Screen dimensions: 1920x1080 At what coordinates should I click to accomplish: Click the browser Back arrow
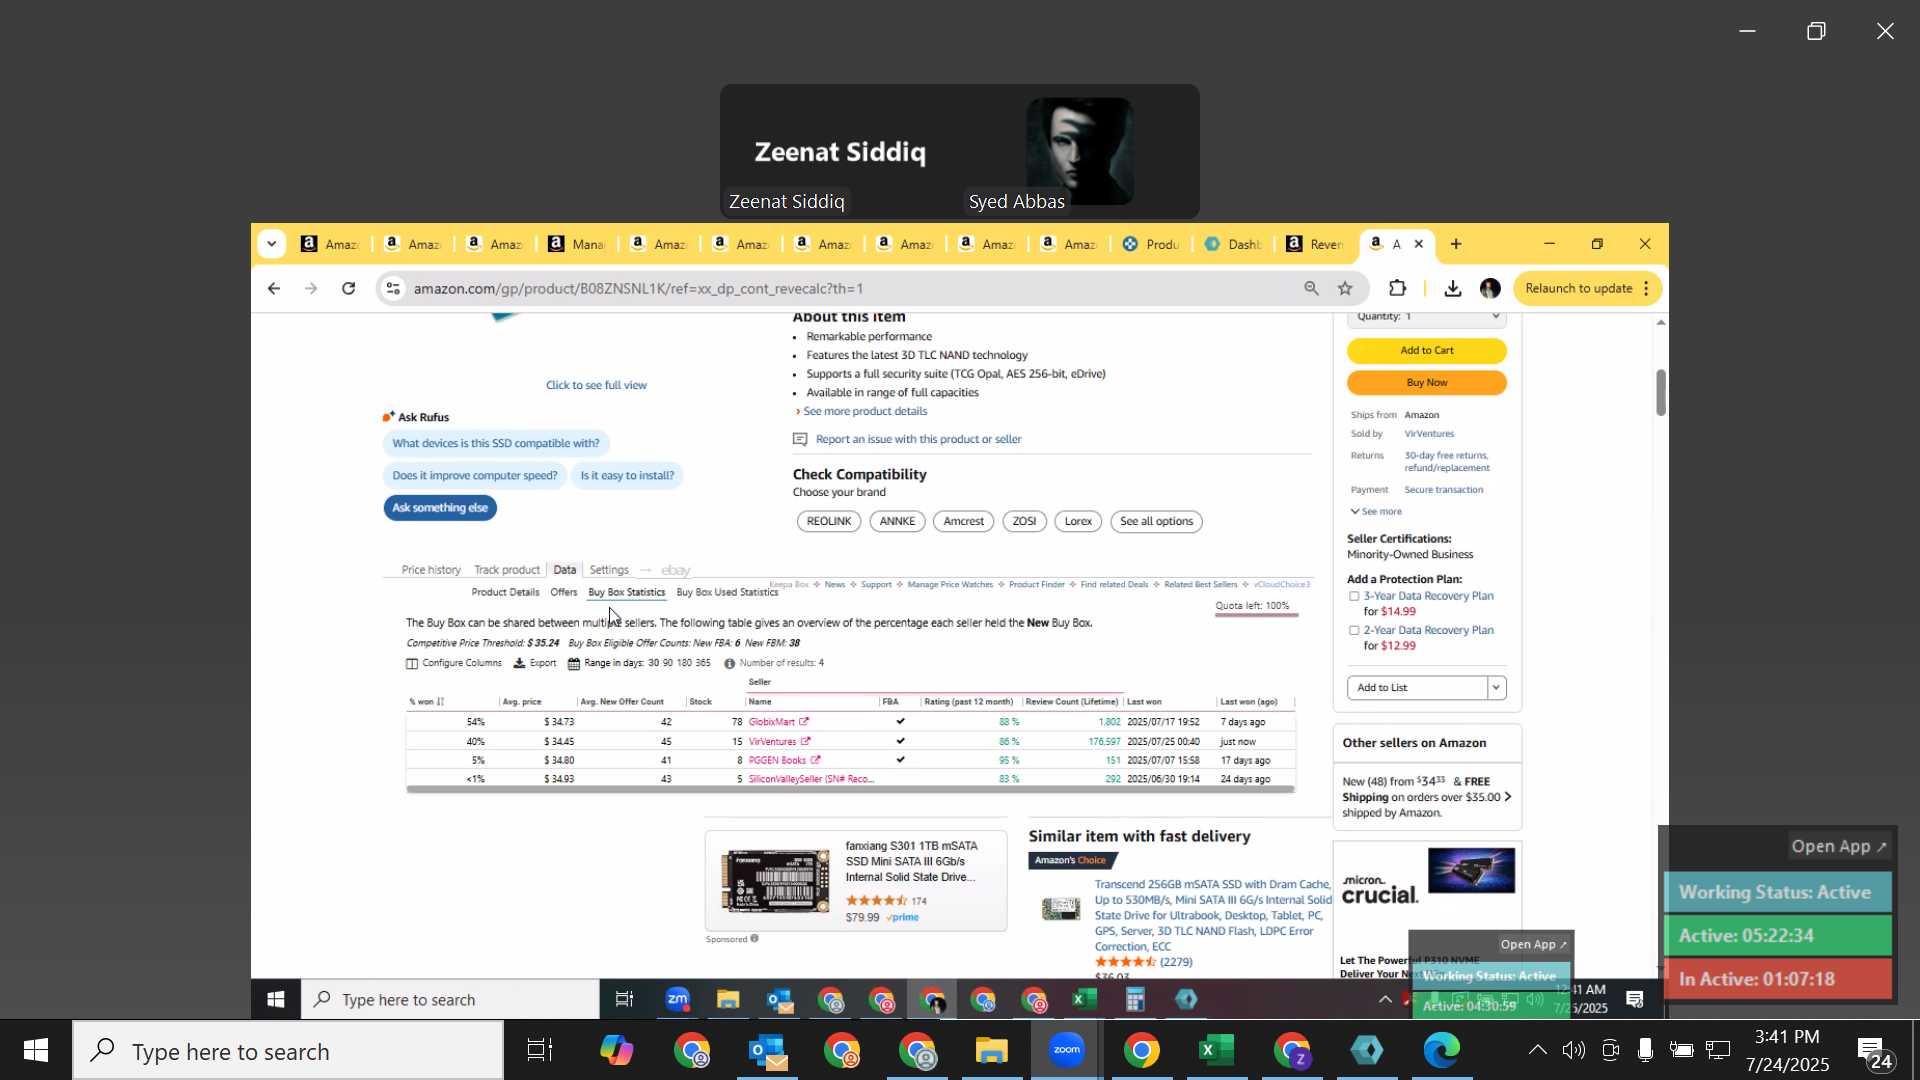(274, 289)
